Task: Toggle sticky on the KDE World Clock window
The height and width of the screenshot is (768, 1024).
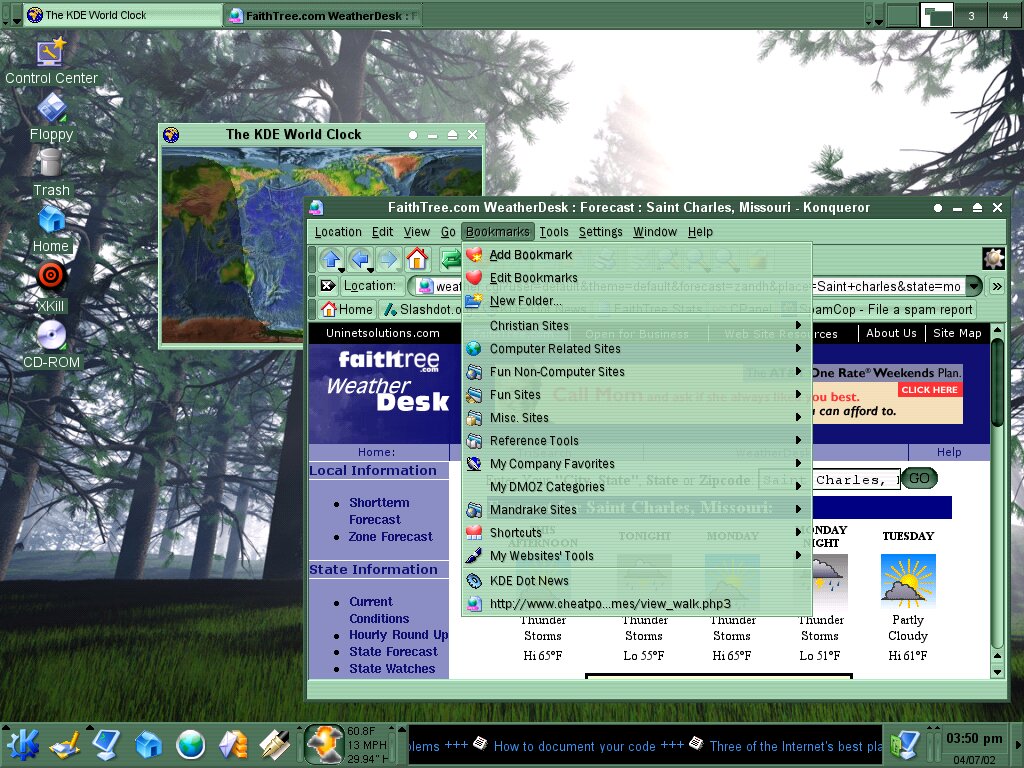Action: click(x=413, y=135)
